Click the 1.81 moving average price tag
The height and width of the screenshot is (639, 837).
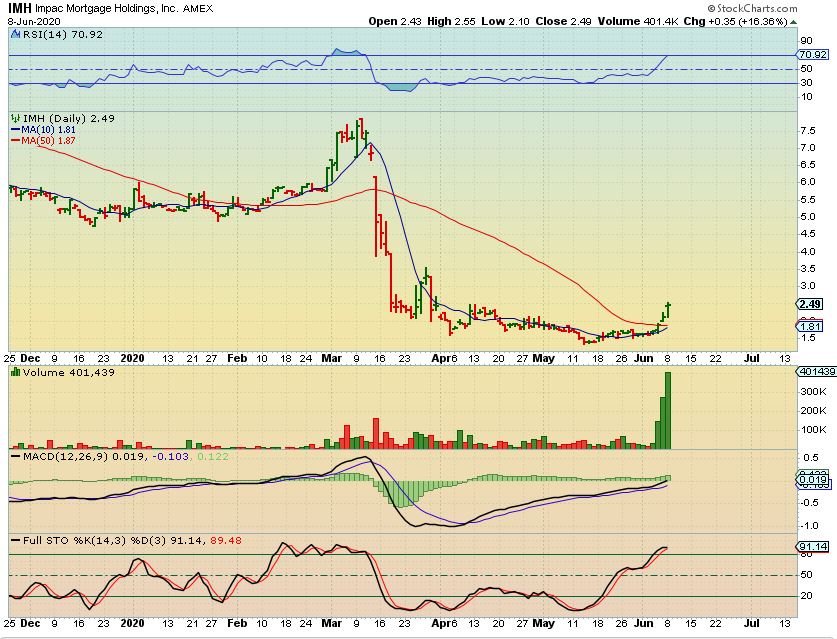810,326
